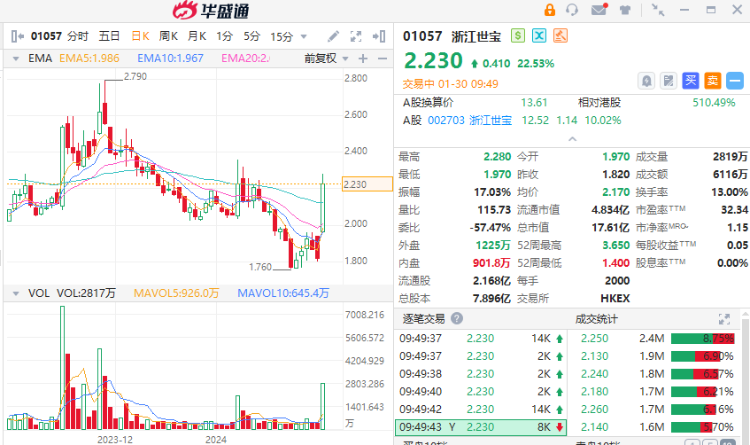Click the 卖 sell button
750x445 pixels.
[713, 81]
